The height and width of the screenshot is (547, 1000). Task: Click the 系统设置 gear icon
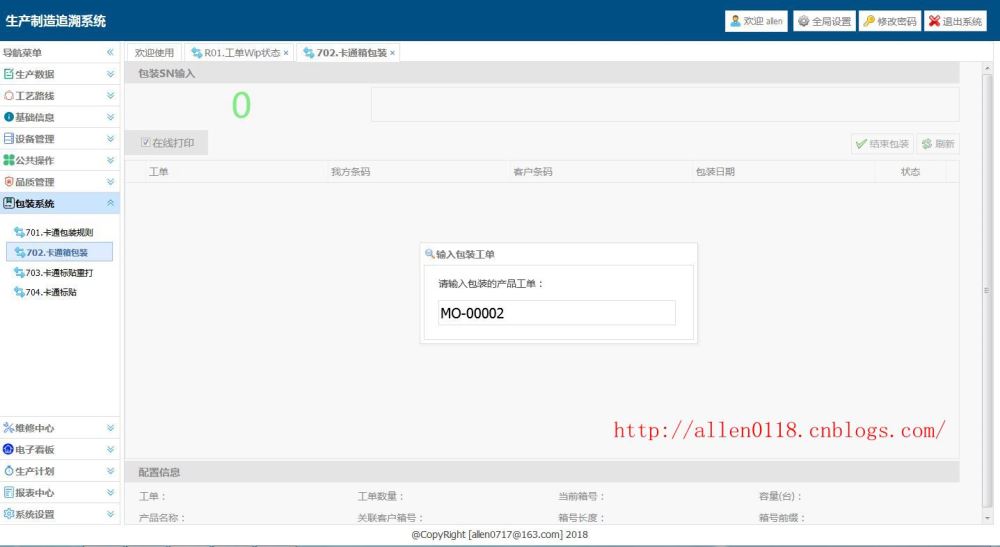(8, 514)
